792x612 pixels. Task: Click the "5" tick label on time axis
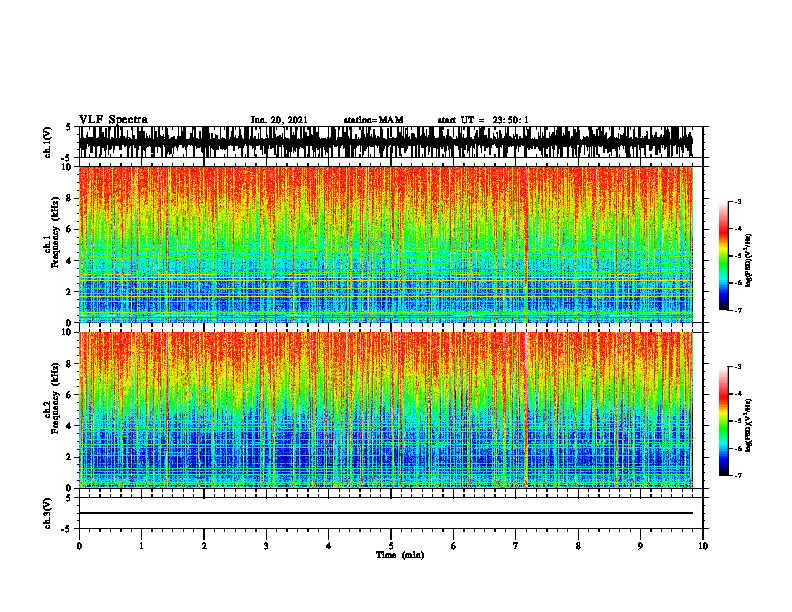[x=391, y=546]
